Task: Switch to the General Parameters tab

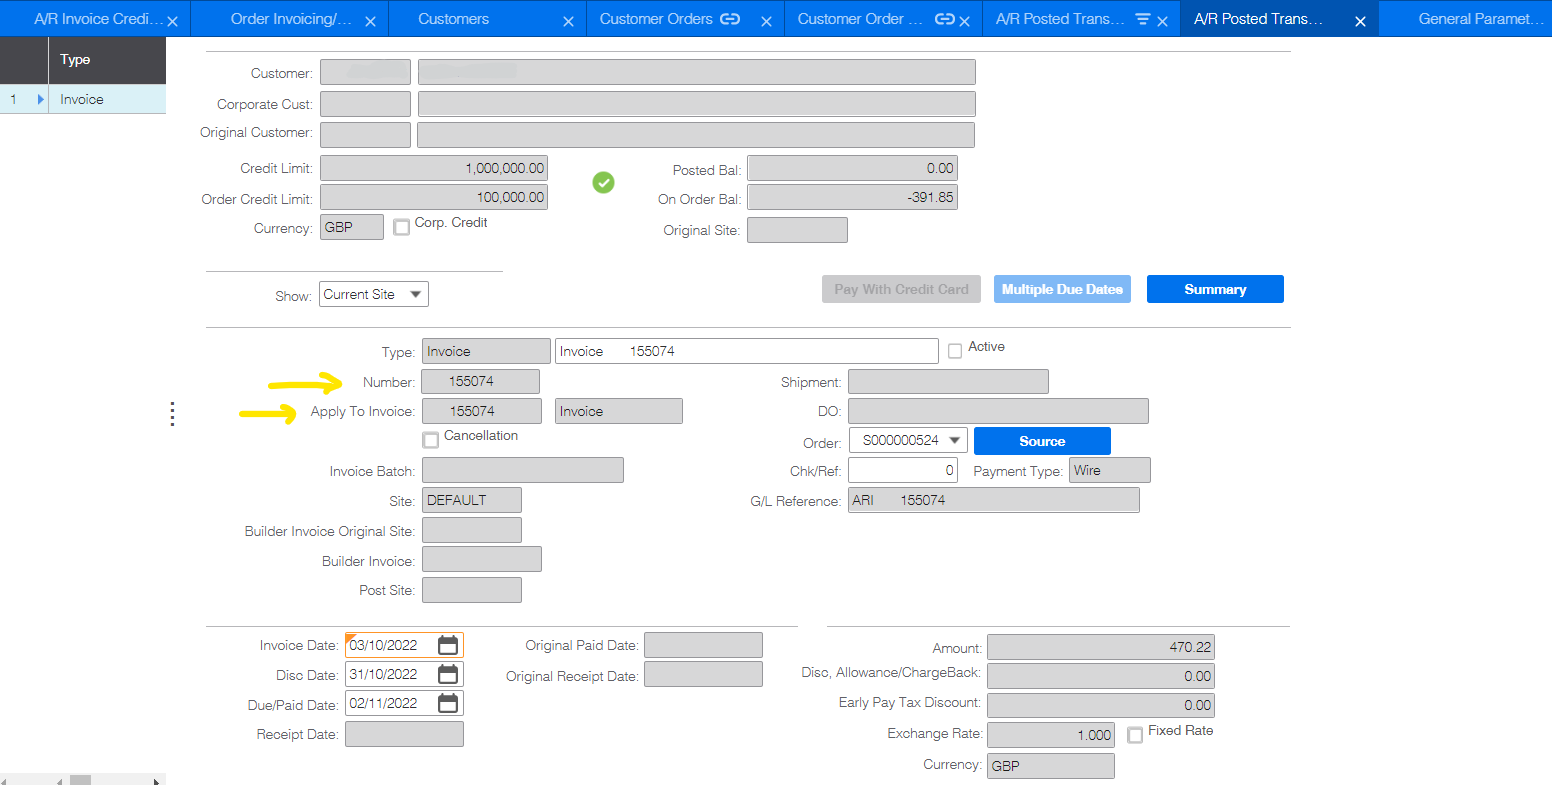Action: tap(1478, 19)
